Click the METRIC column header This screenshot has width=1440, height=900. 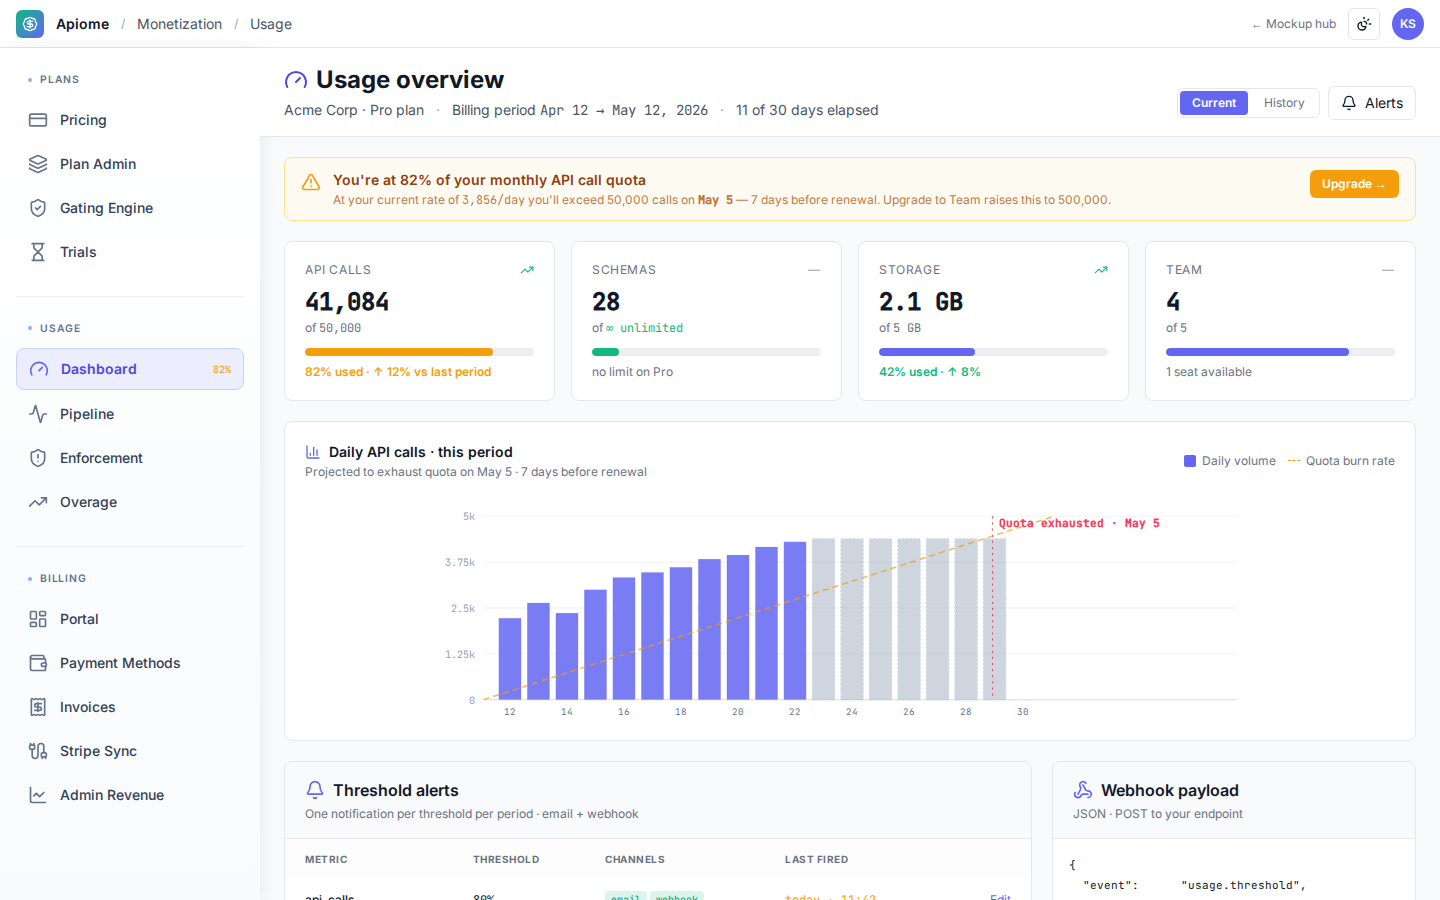pyautogui.click(x=326, y=859)
